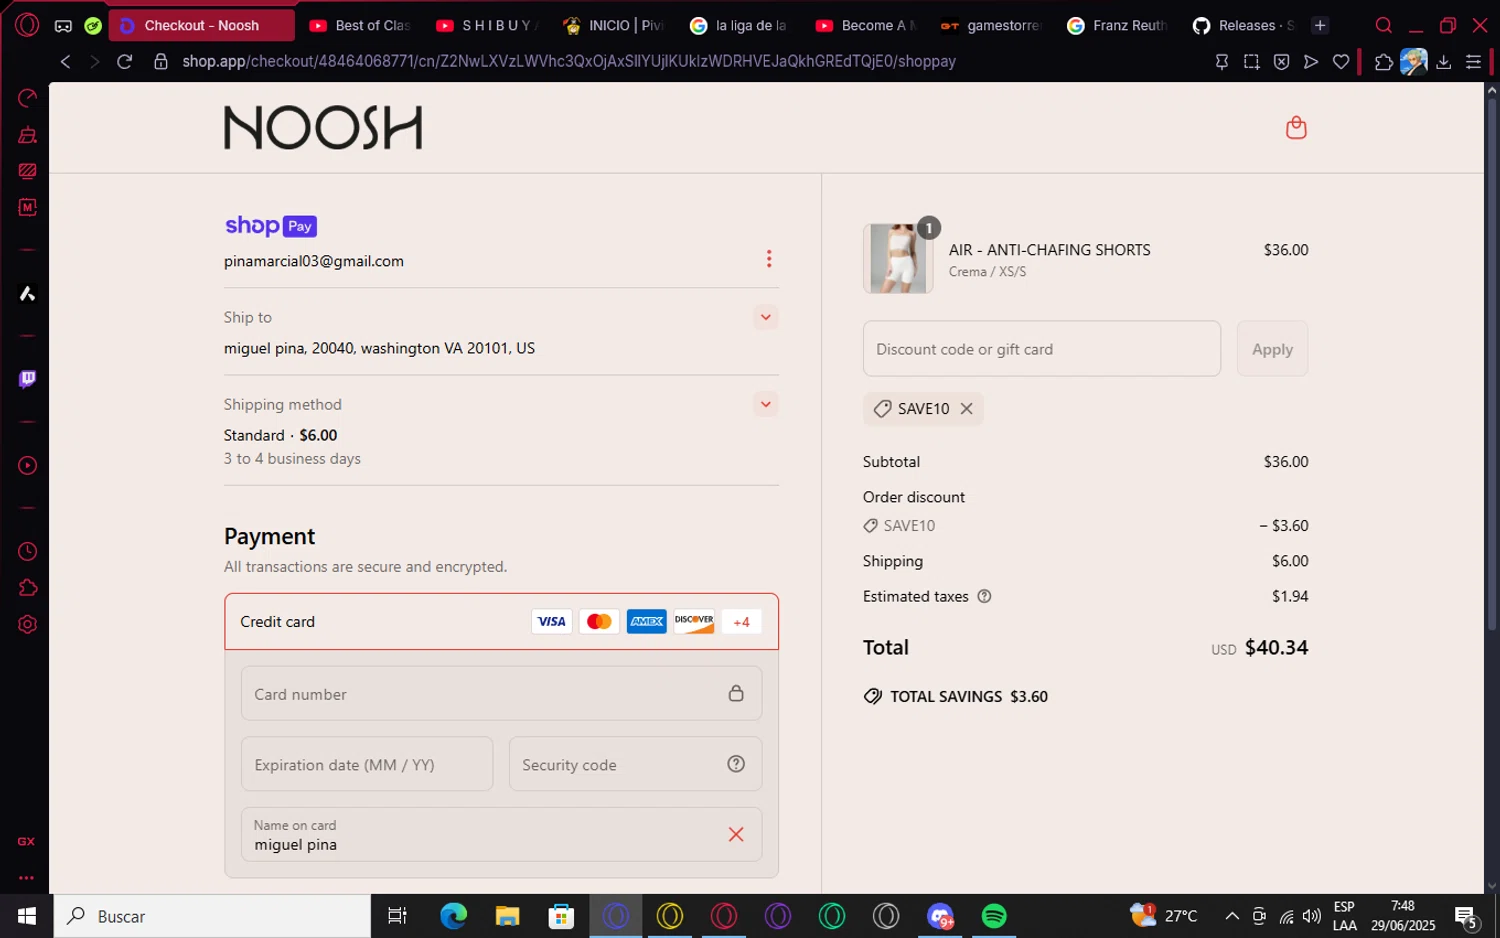Click the NOOSH store logo
The width and height of the screenshot is (1500, 938).
[323, 128]
